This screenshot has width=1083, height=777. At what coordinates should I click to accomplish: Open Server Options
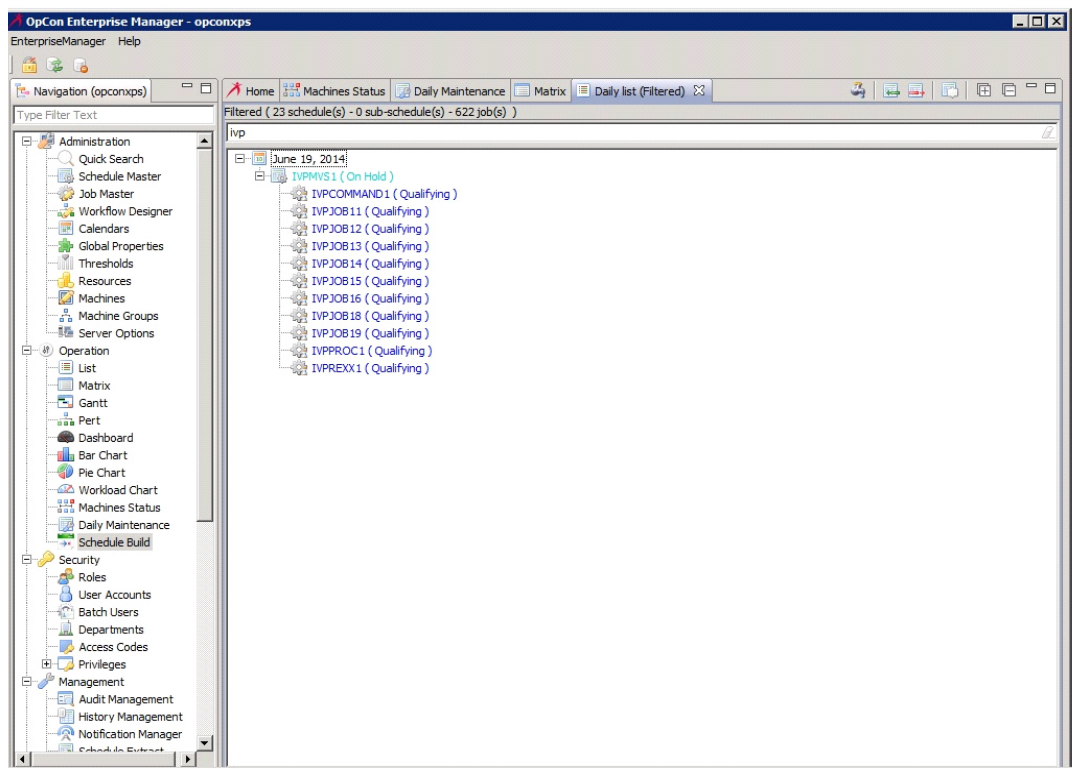tap(116, 333)
